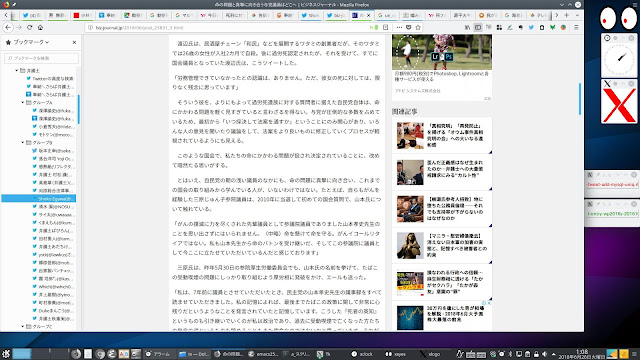Open the Which@which0... bookmark

(x=53, y=287)
